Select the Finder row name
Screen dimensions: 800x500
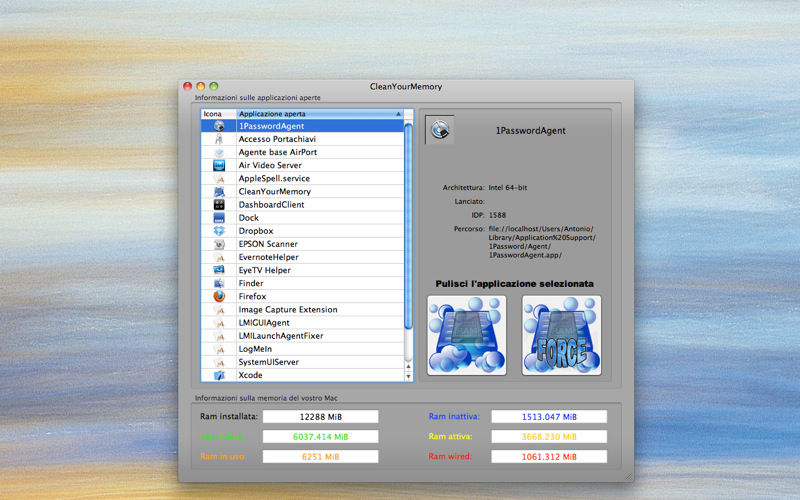tap(251, 284)
